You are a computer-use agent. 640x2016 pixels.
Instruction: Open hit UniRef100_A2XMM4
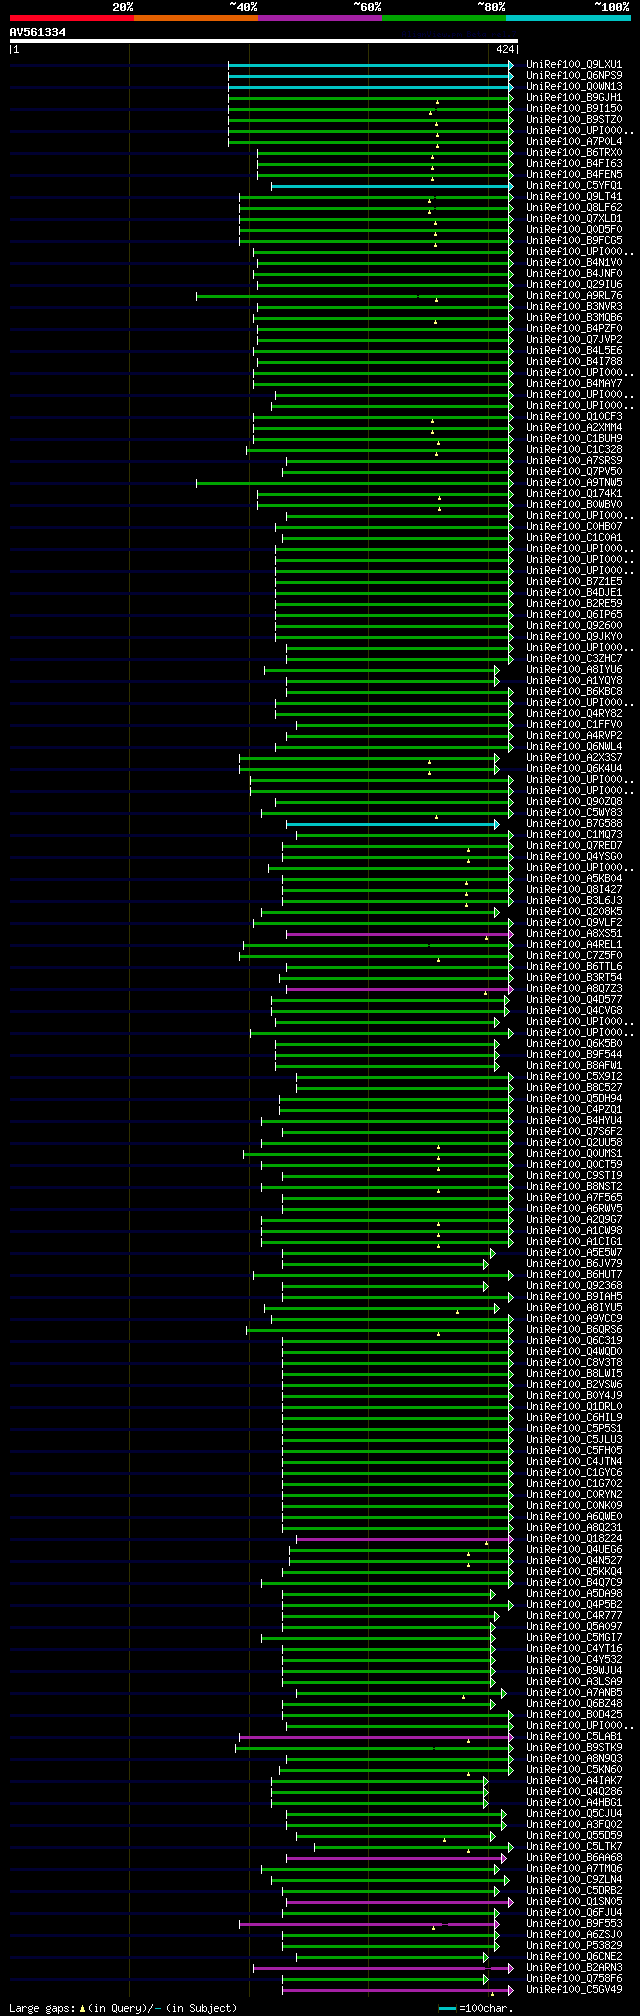click(x=574, y=427)
